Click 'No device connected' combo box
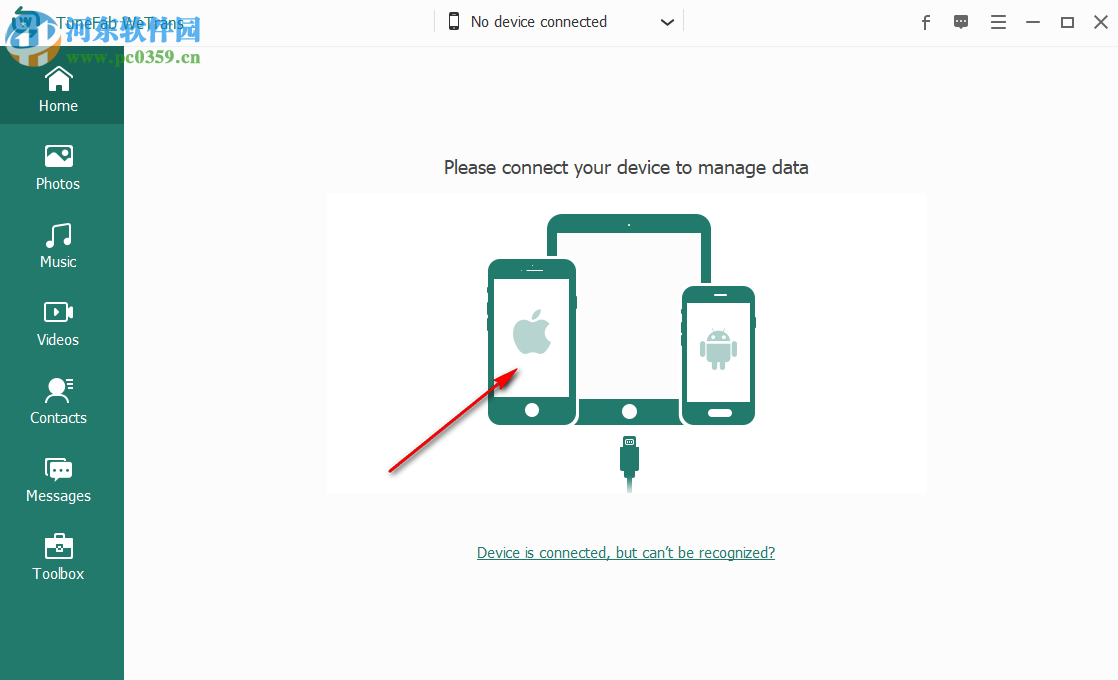 pyautogui.click(x=559, y=22)
